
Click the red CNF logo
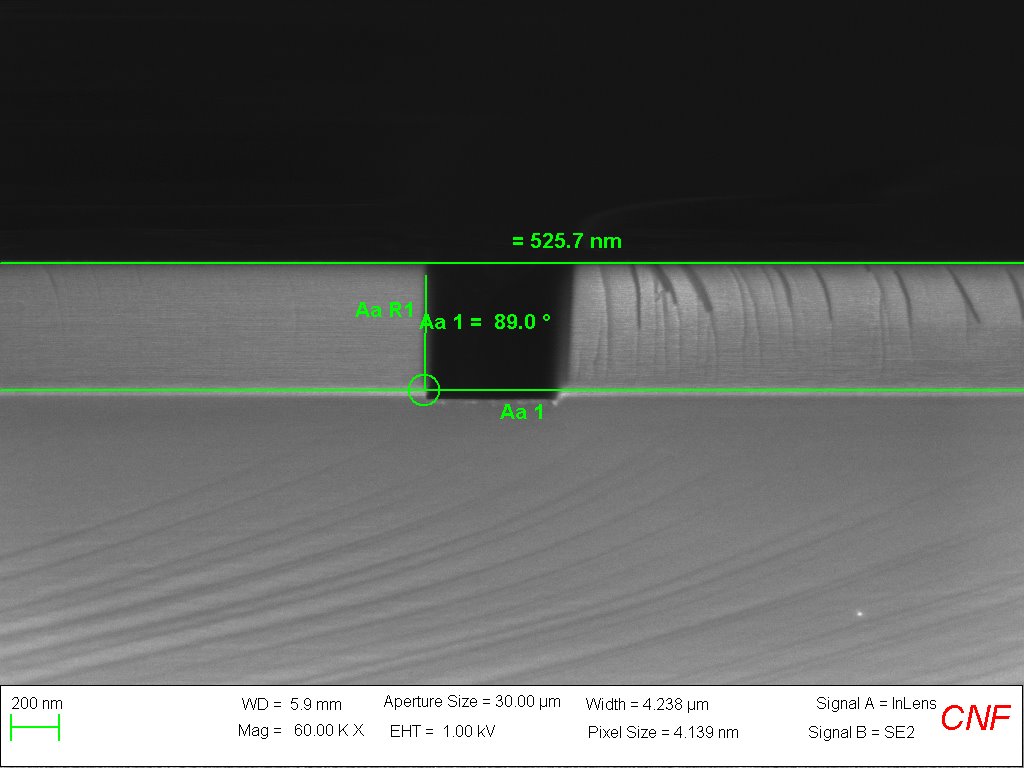coord(976,718)
